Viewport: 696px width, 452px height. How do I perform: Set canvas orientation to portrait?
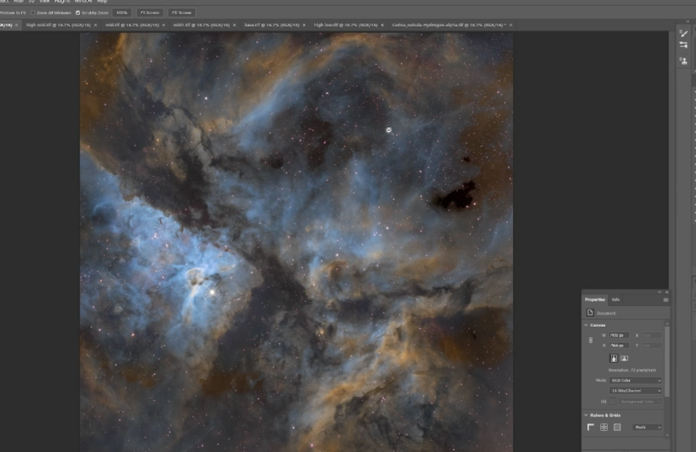(x=613, y=358)
